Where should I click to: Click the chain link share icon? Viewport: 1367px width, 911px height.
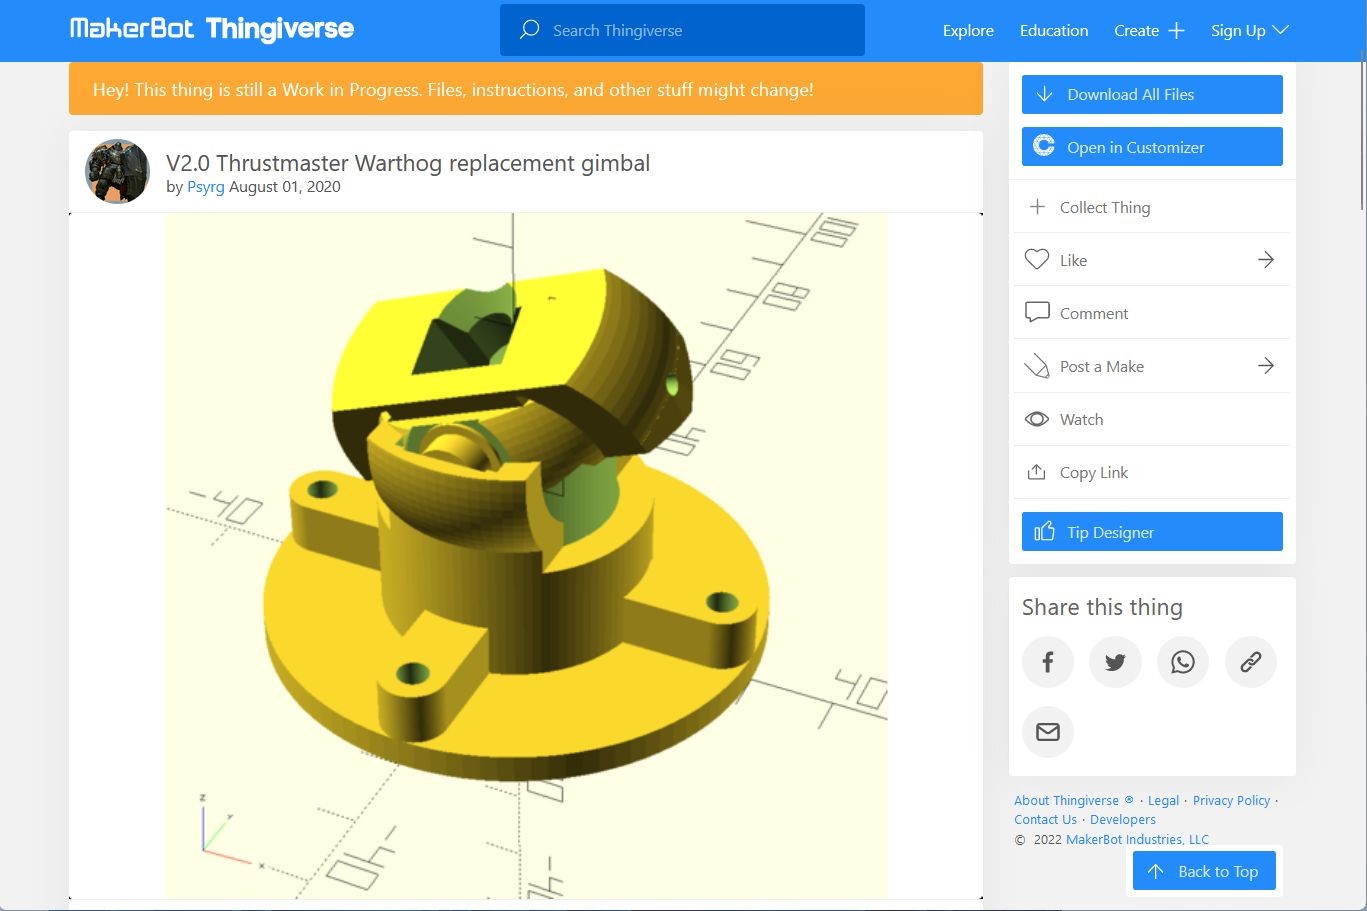[1251, 662]
